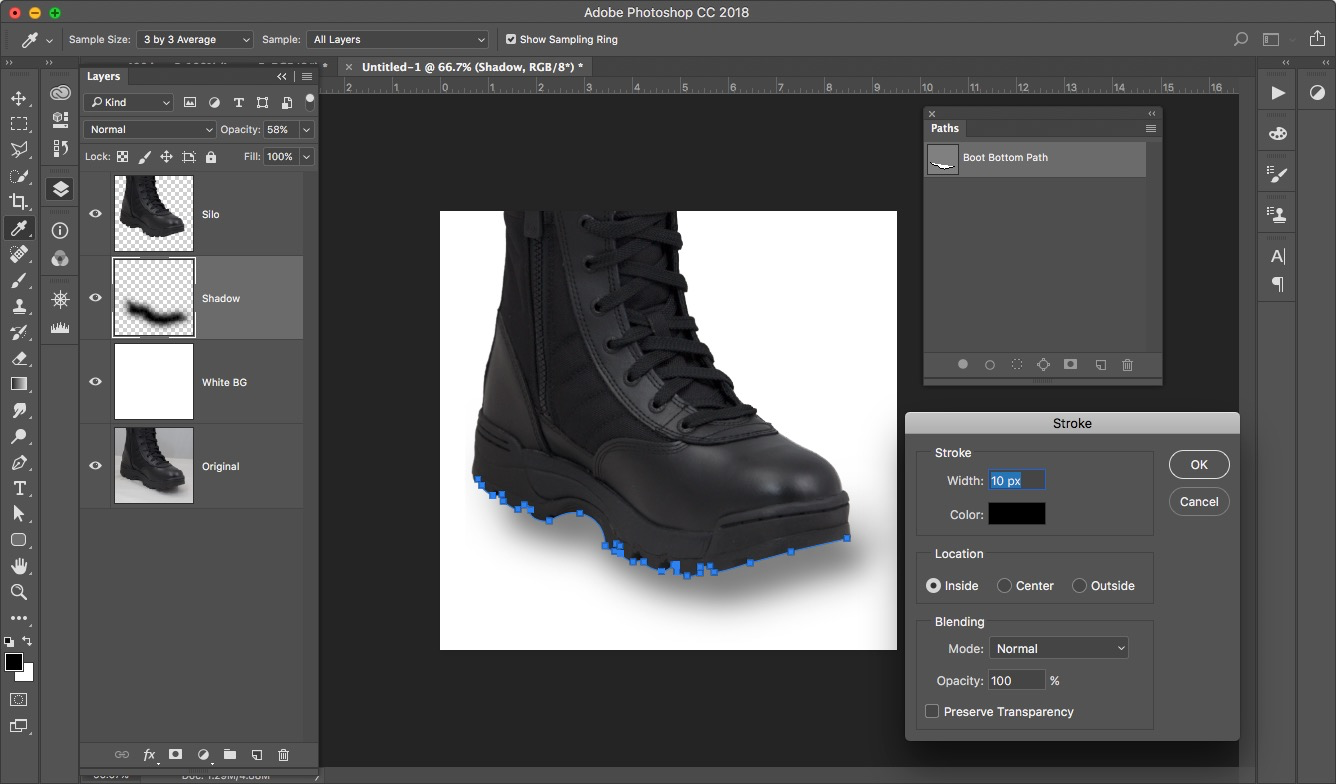Select the Zoom tool
Viewport: 1336px width, 784px height.
pyautogui.click(x=18, y=592)
